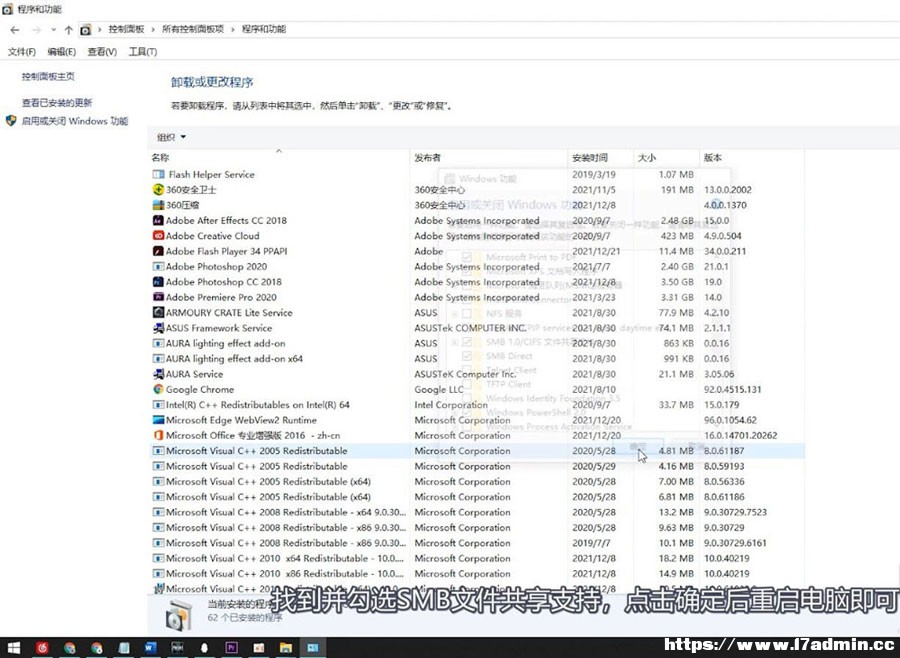900x658 pixels.
Task: Click the version cell 92.0.4515.131
Action: [x=732, y=389]
